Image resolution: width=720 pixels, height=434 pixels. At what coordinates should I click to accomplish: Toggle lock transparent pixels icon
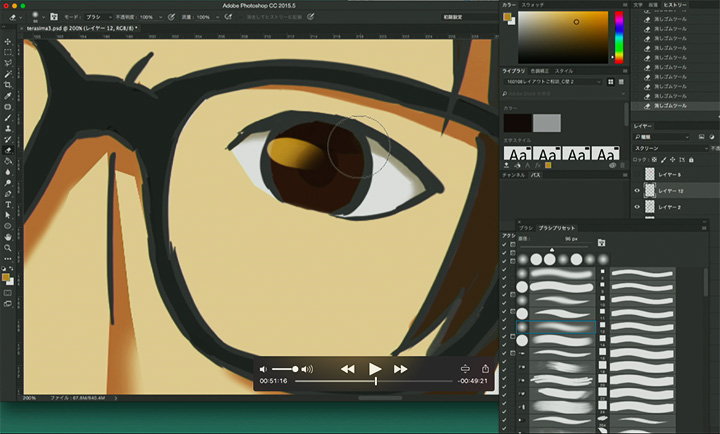coord(654,160)
